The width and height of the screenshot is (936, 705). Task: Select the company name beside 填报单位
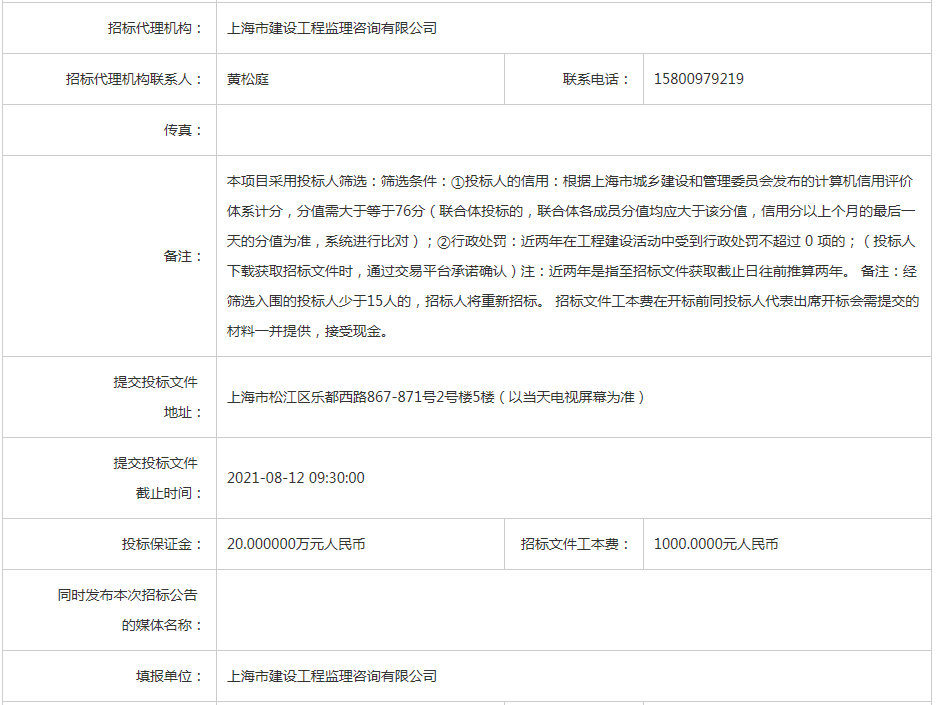point(332,676)
